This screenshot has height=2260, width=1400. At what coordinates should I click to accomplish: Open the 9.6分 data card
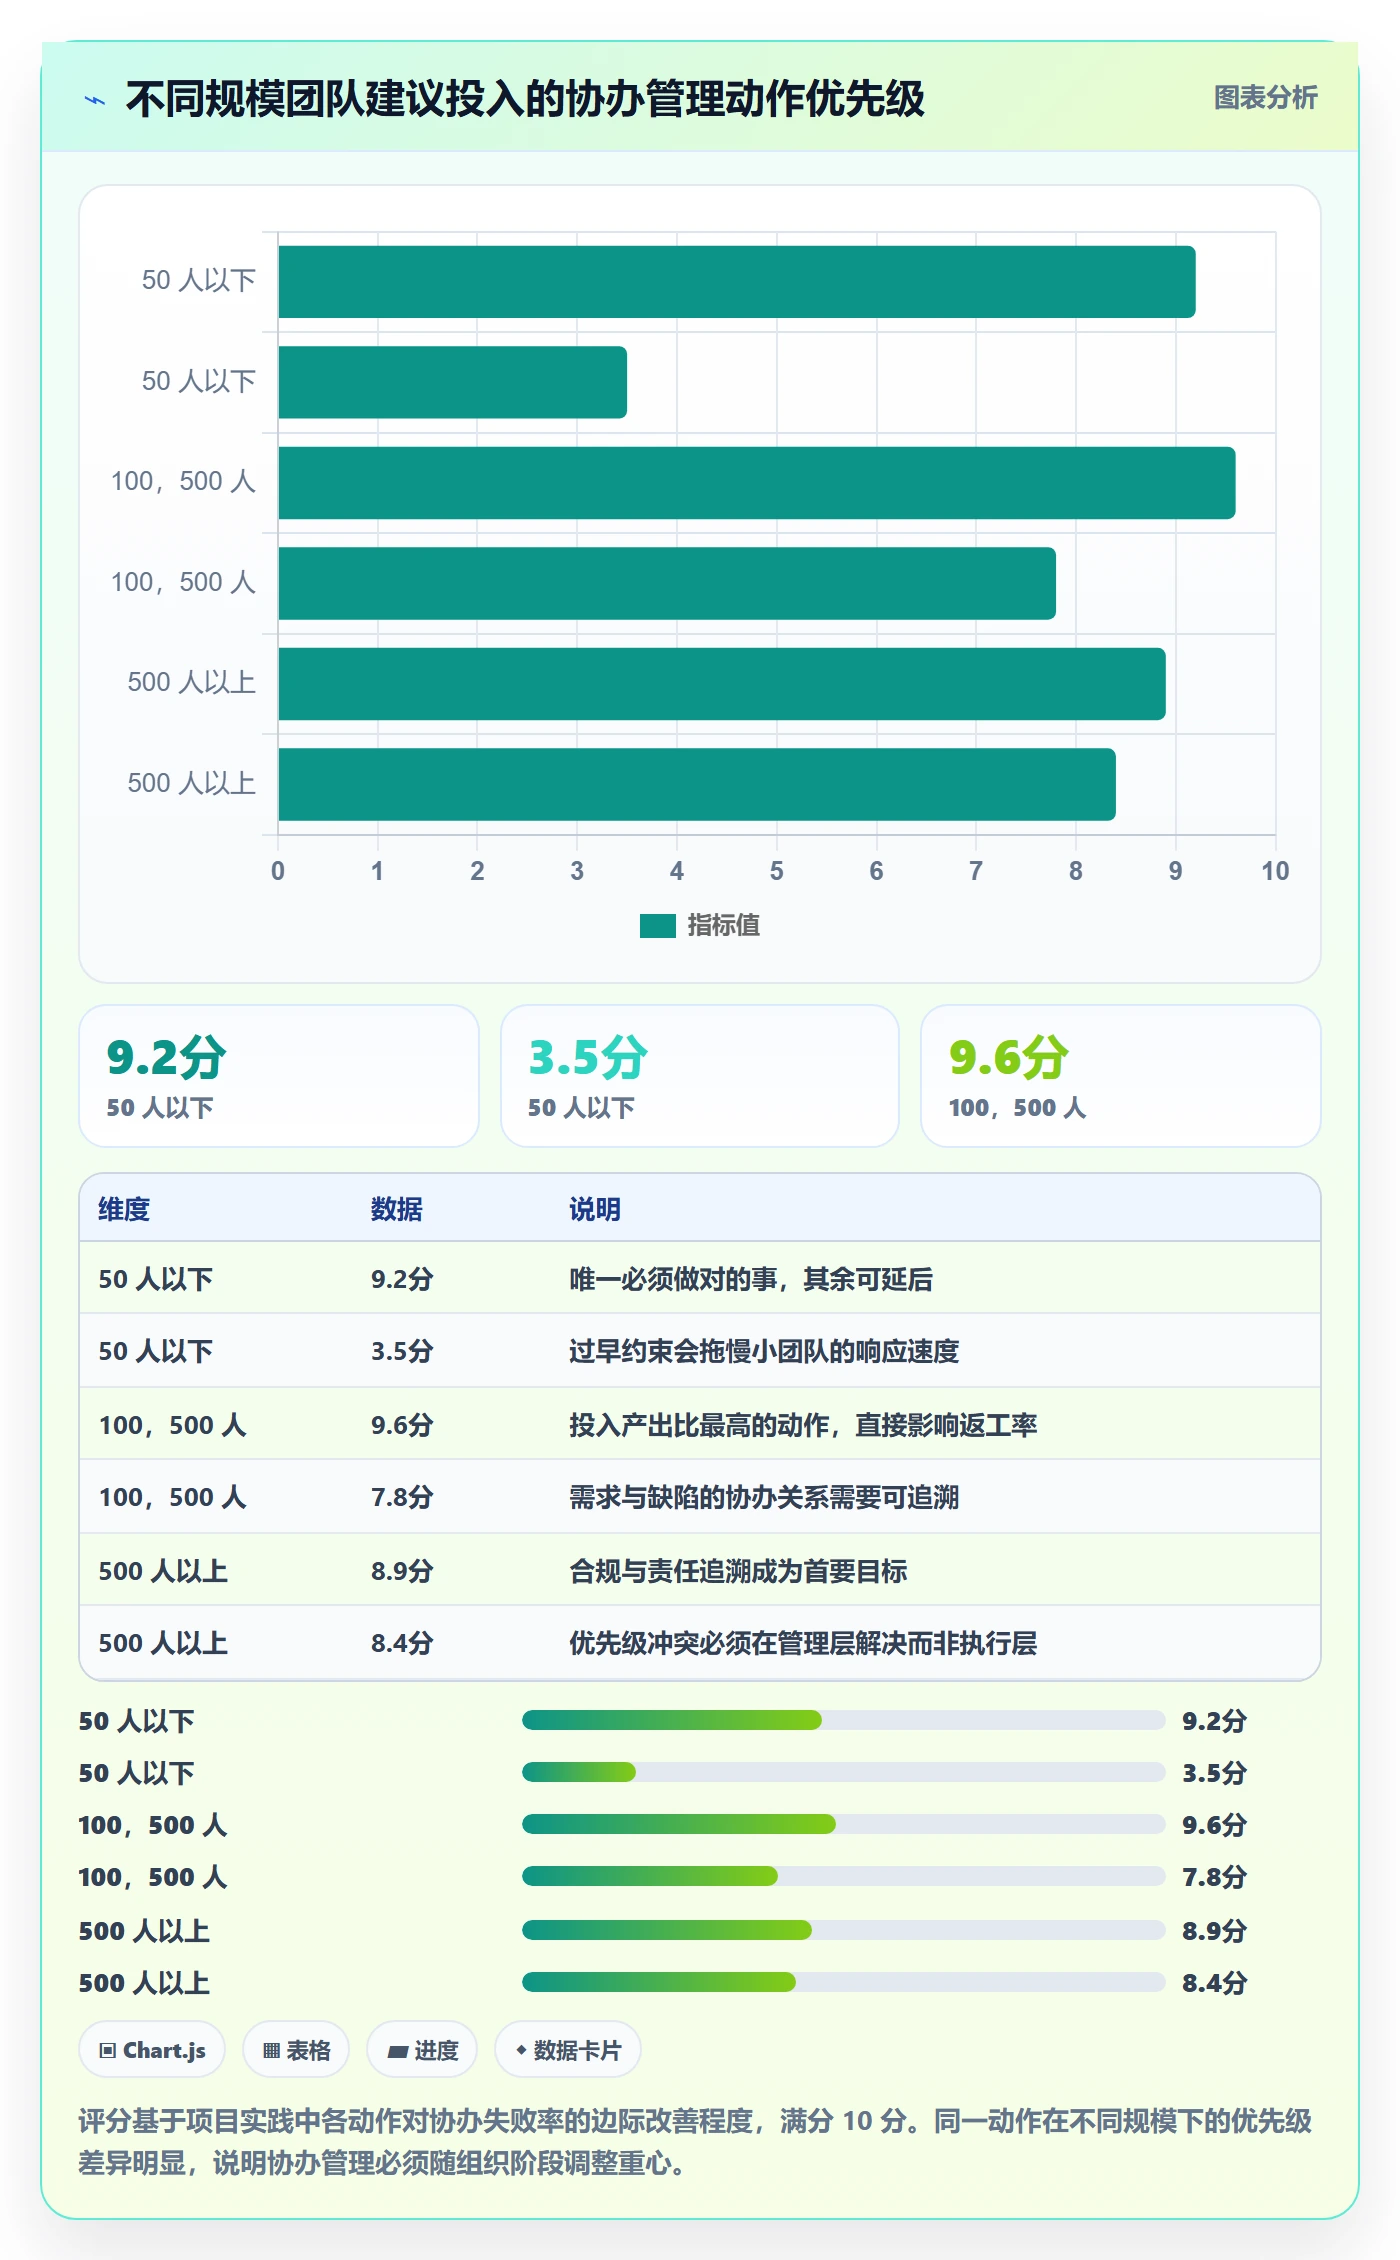(1121, 1076)
